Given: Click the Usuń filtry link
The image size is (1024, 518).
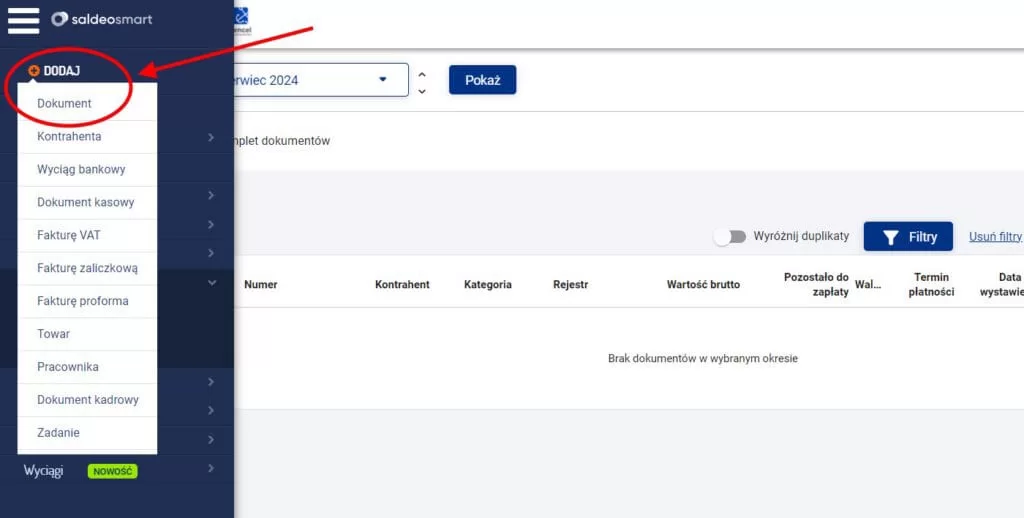Looking at the screenshot, I should tap(995, 237).
